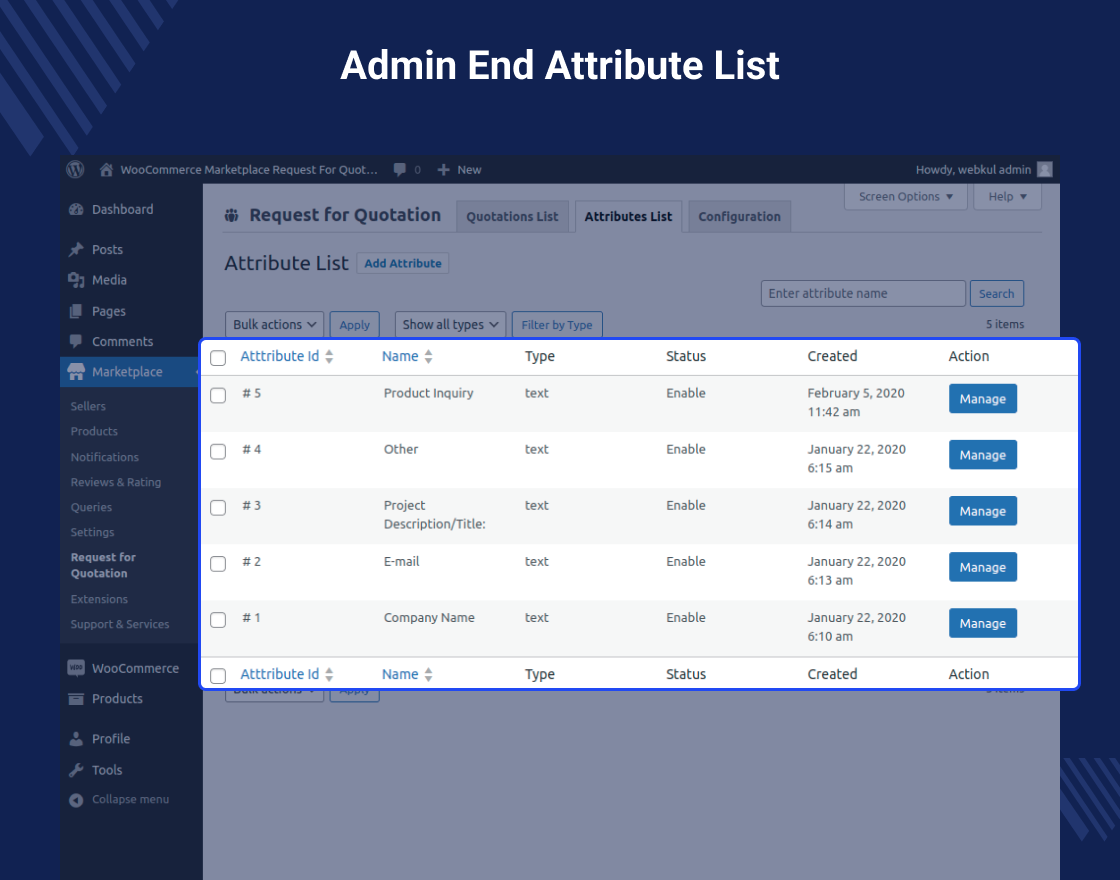Viewport: 1120px width, 880px height.
Task: Open the Show all types dropdown
Action: coord(451,324)
